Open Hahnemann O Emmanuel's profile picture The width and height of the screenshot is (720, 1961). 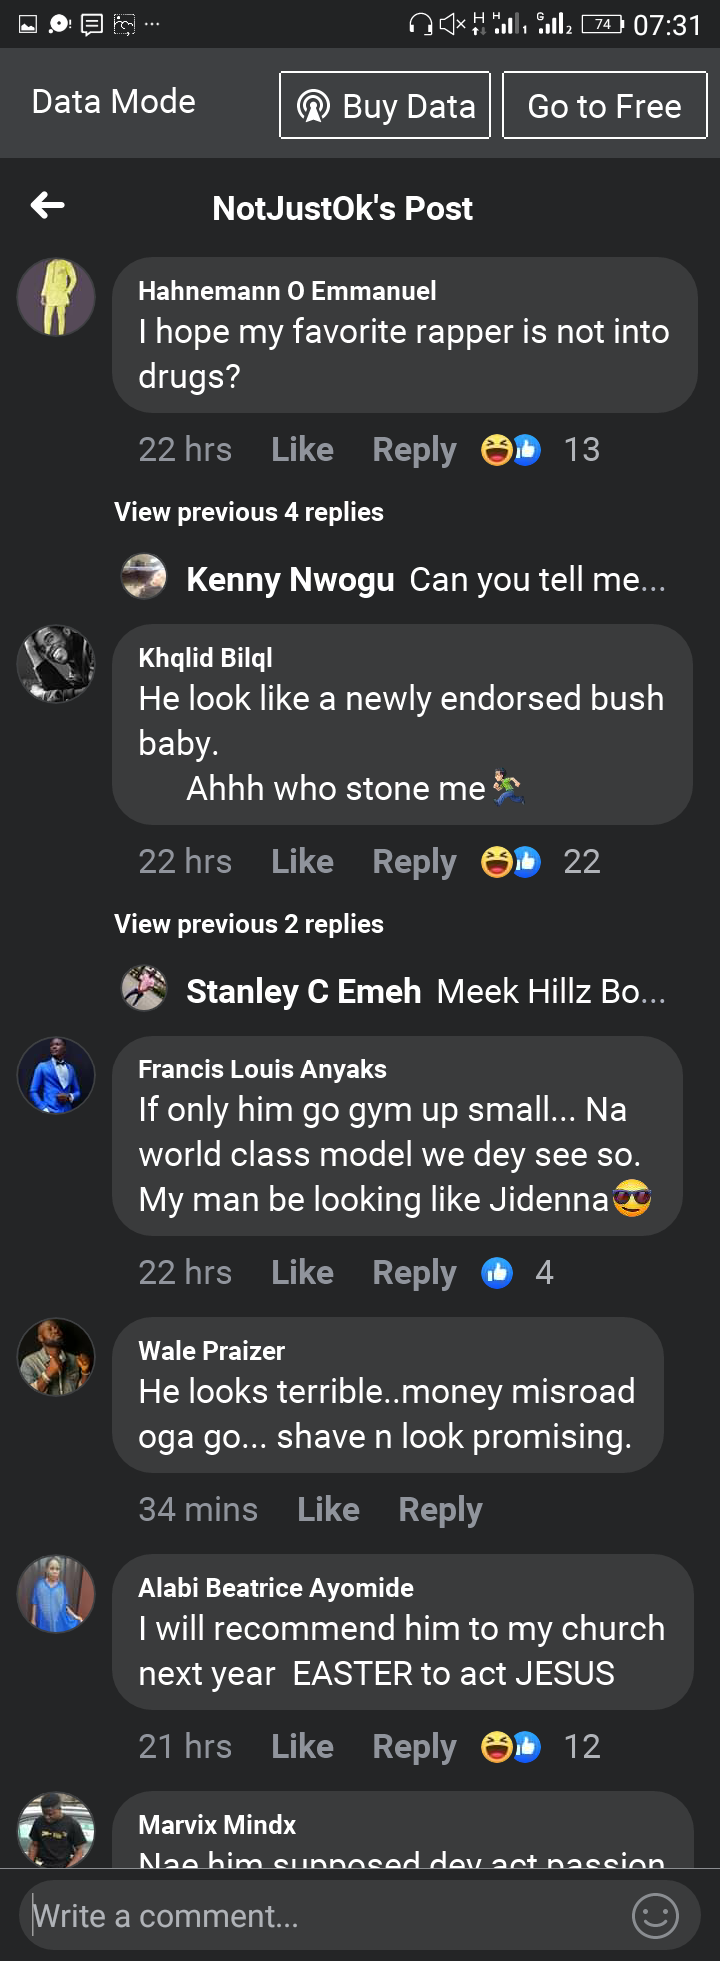click(56, 297)
